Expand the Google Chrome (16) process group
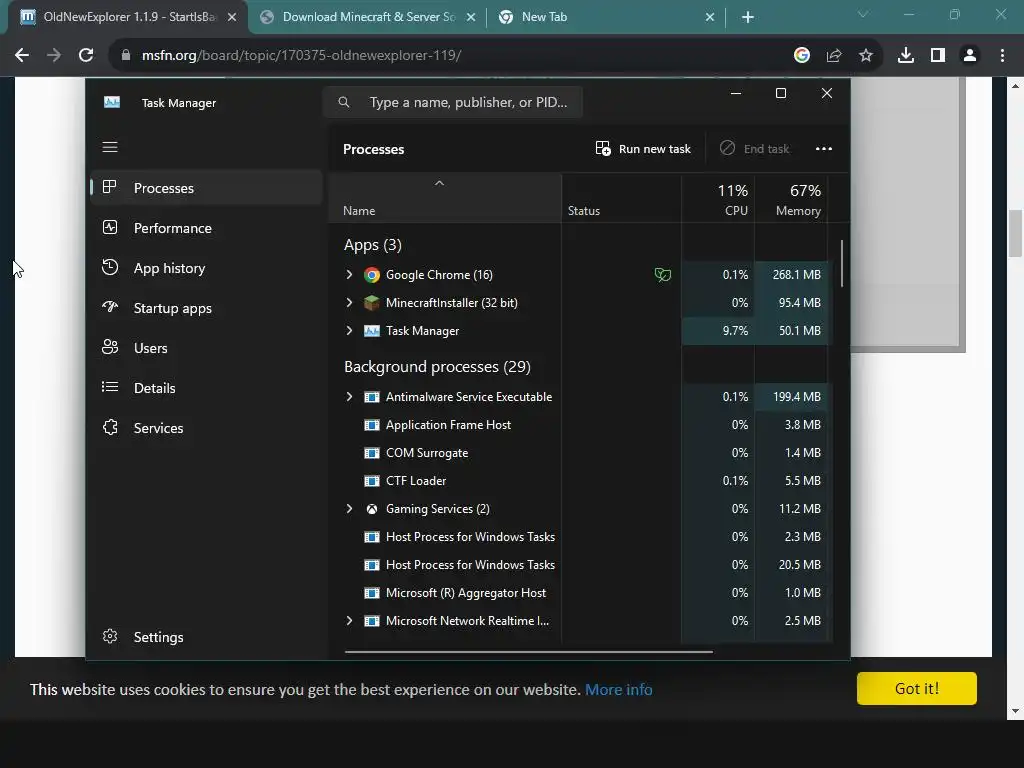 pos(349,275)
